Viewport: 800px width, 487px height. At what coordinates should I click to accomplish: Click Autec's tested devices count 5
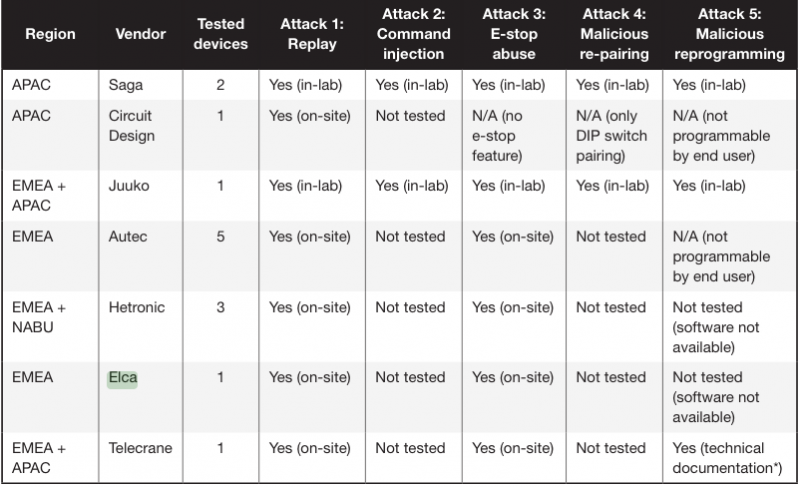click(x=221, y=237)
